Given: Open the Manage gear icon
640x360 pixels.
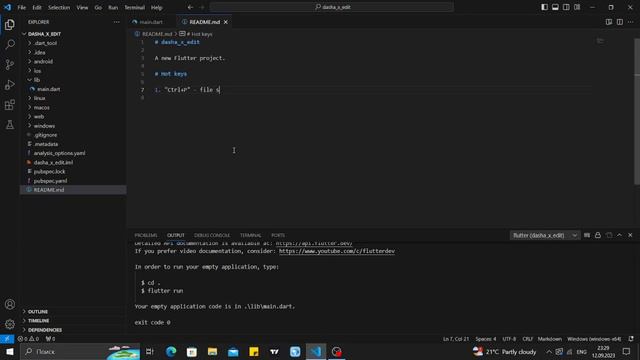Looking at the screenshot, I should [x=10, y=324].
